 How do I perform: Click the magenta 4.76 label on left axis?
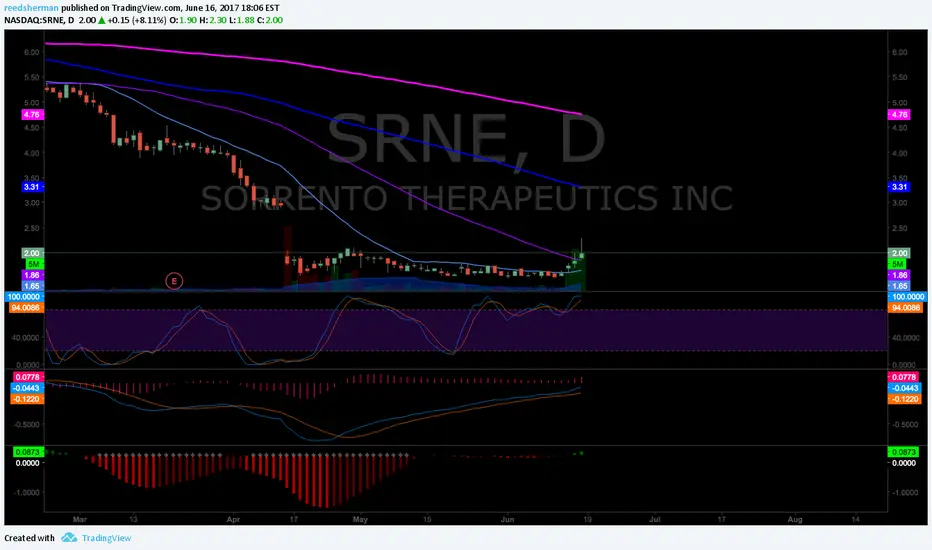(32, 114)
